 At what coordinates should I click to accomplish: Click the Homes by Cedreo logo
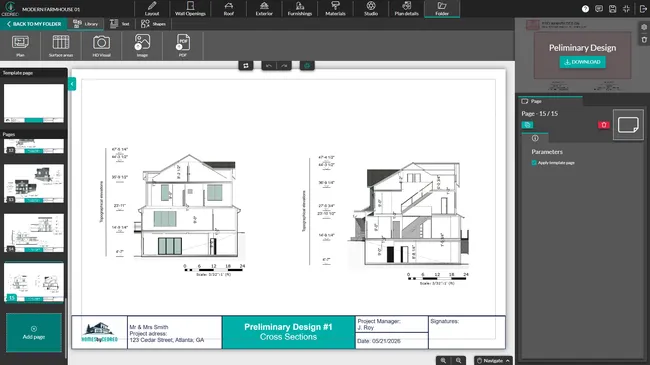(x=99, y=332)
